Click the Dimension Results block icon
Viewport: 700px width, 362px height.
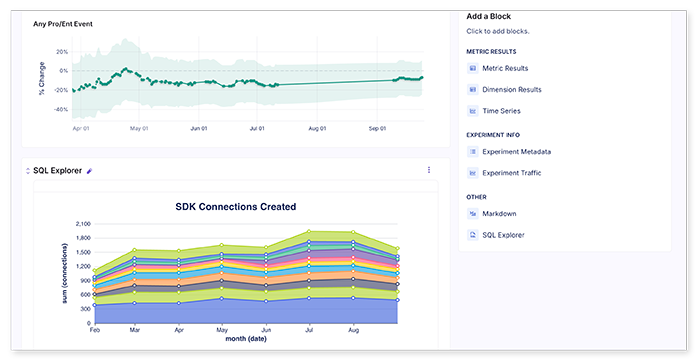tap(473, 90)
